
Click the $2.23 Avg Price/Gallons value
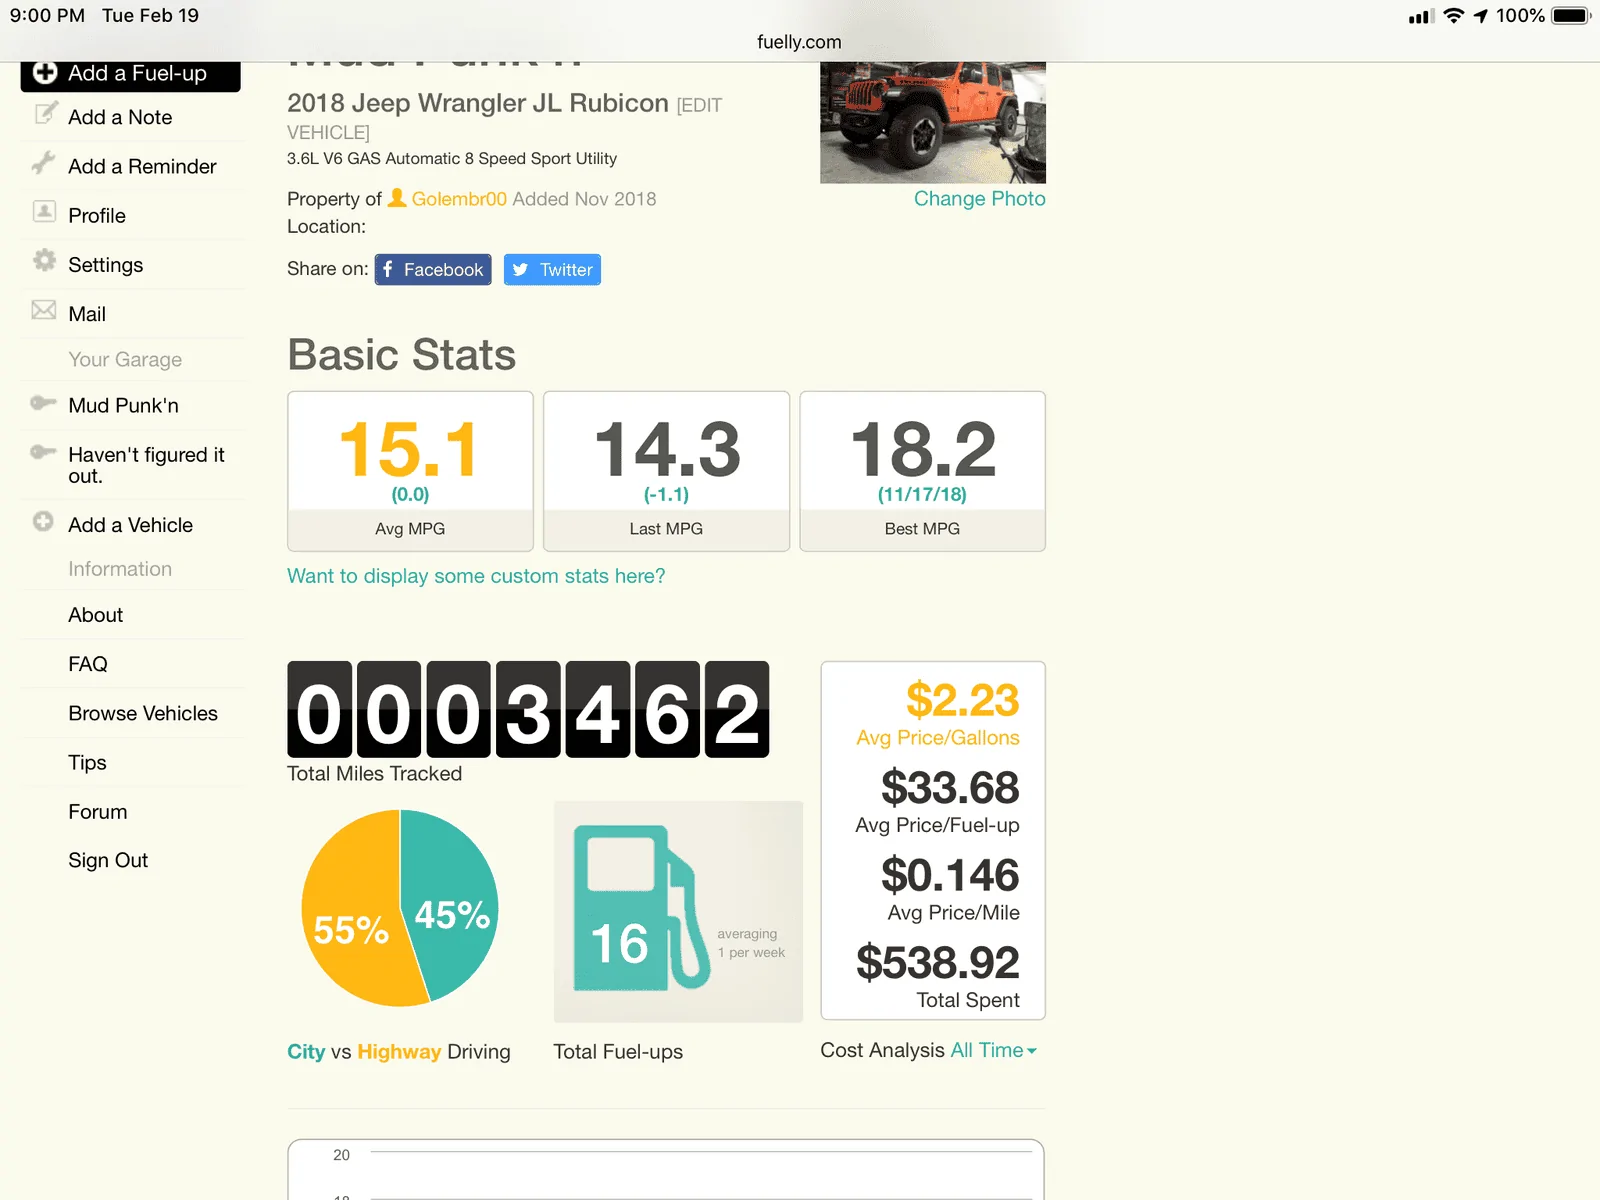[962, 699]
